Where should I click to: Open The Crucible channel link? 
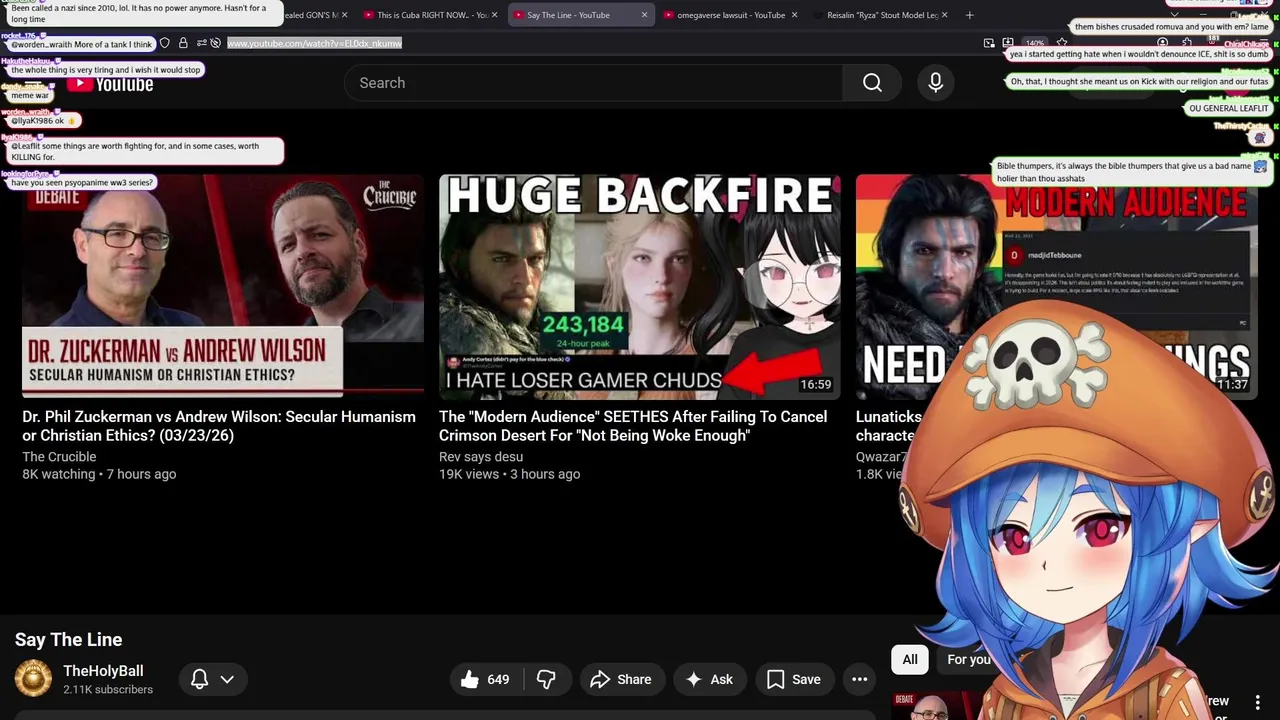point(59,457)
